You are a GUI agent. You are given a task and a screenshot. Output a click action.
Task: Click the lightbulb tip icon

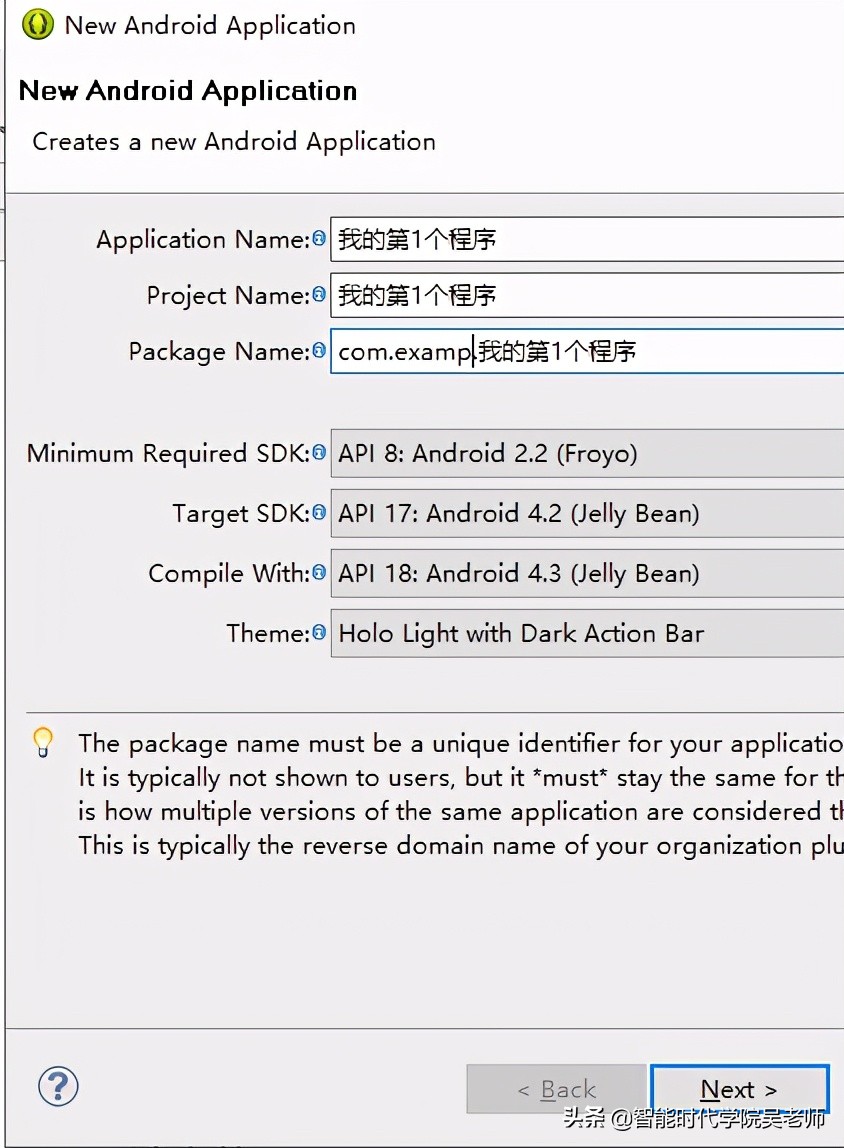[x=43, y=742]
